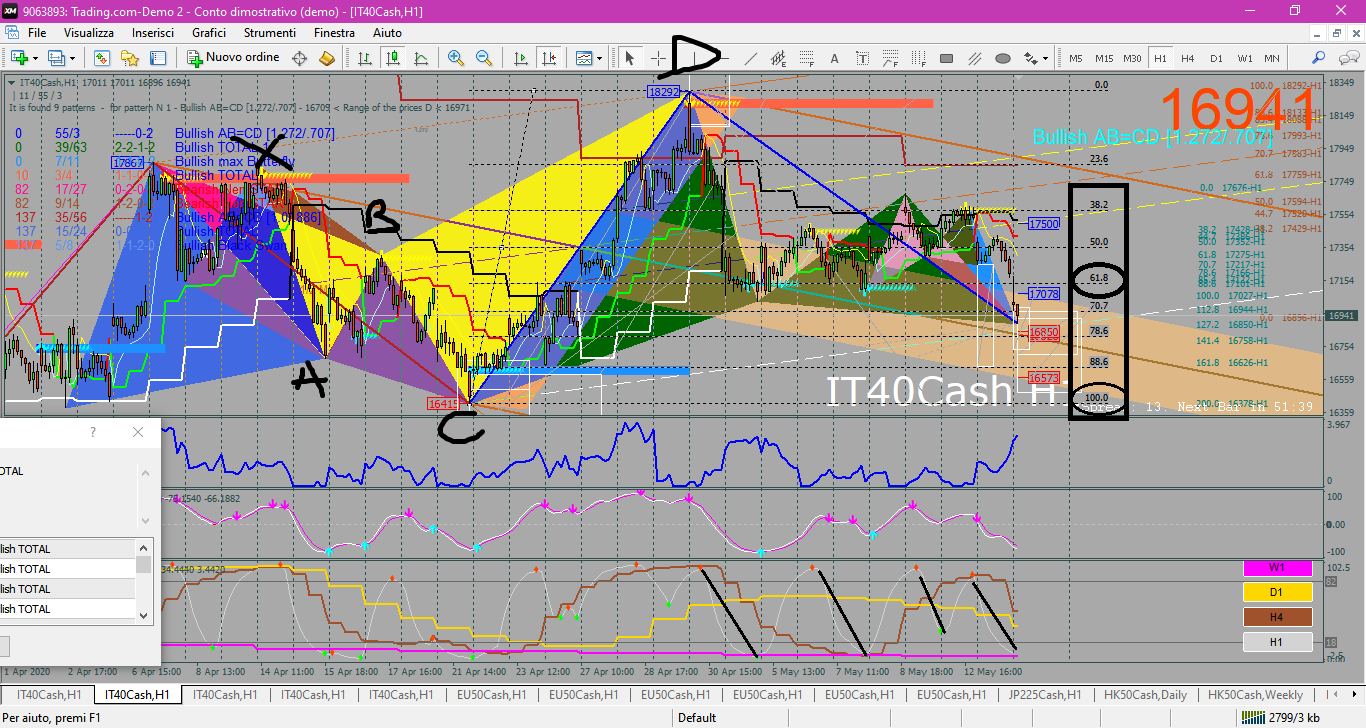Open the profiles icon

tap(57, 58)
